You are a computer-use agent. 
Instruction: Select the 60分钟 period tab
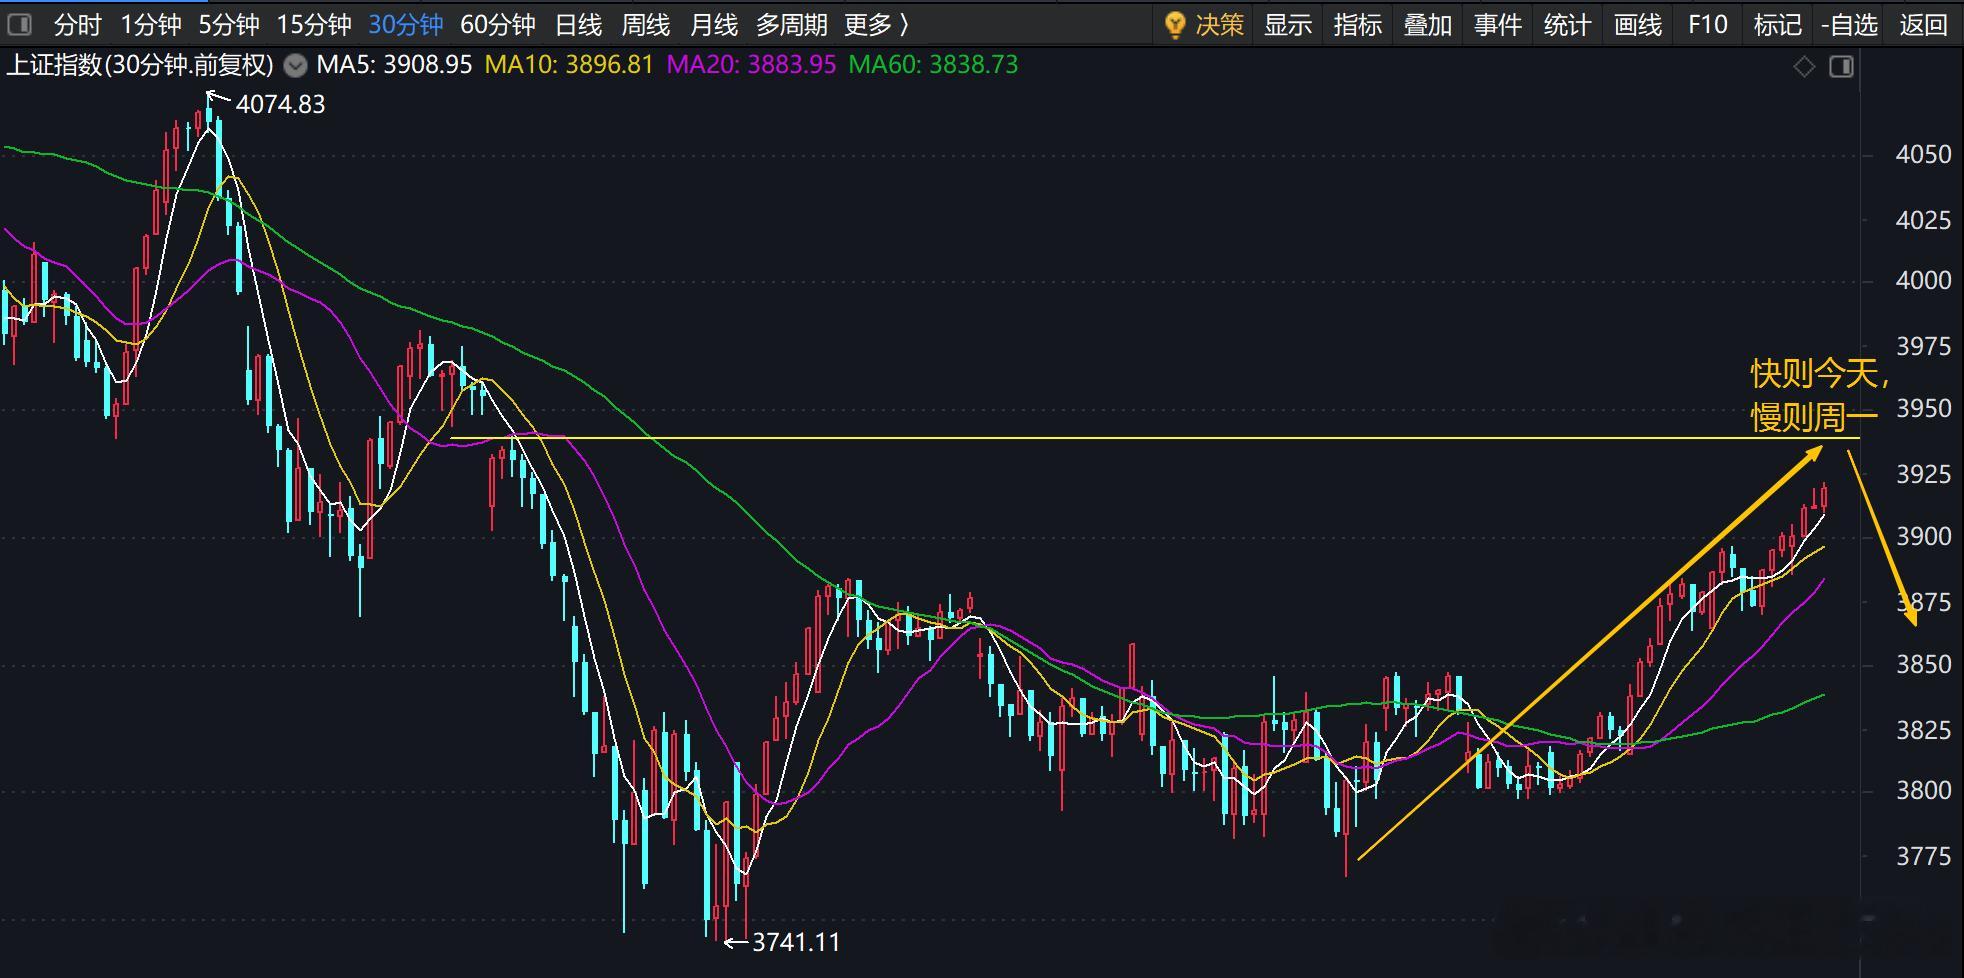(x=498, y=24)
